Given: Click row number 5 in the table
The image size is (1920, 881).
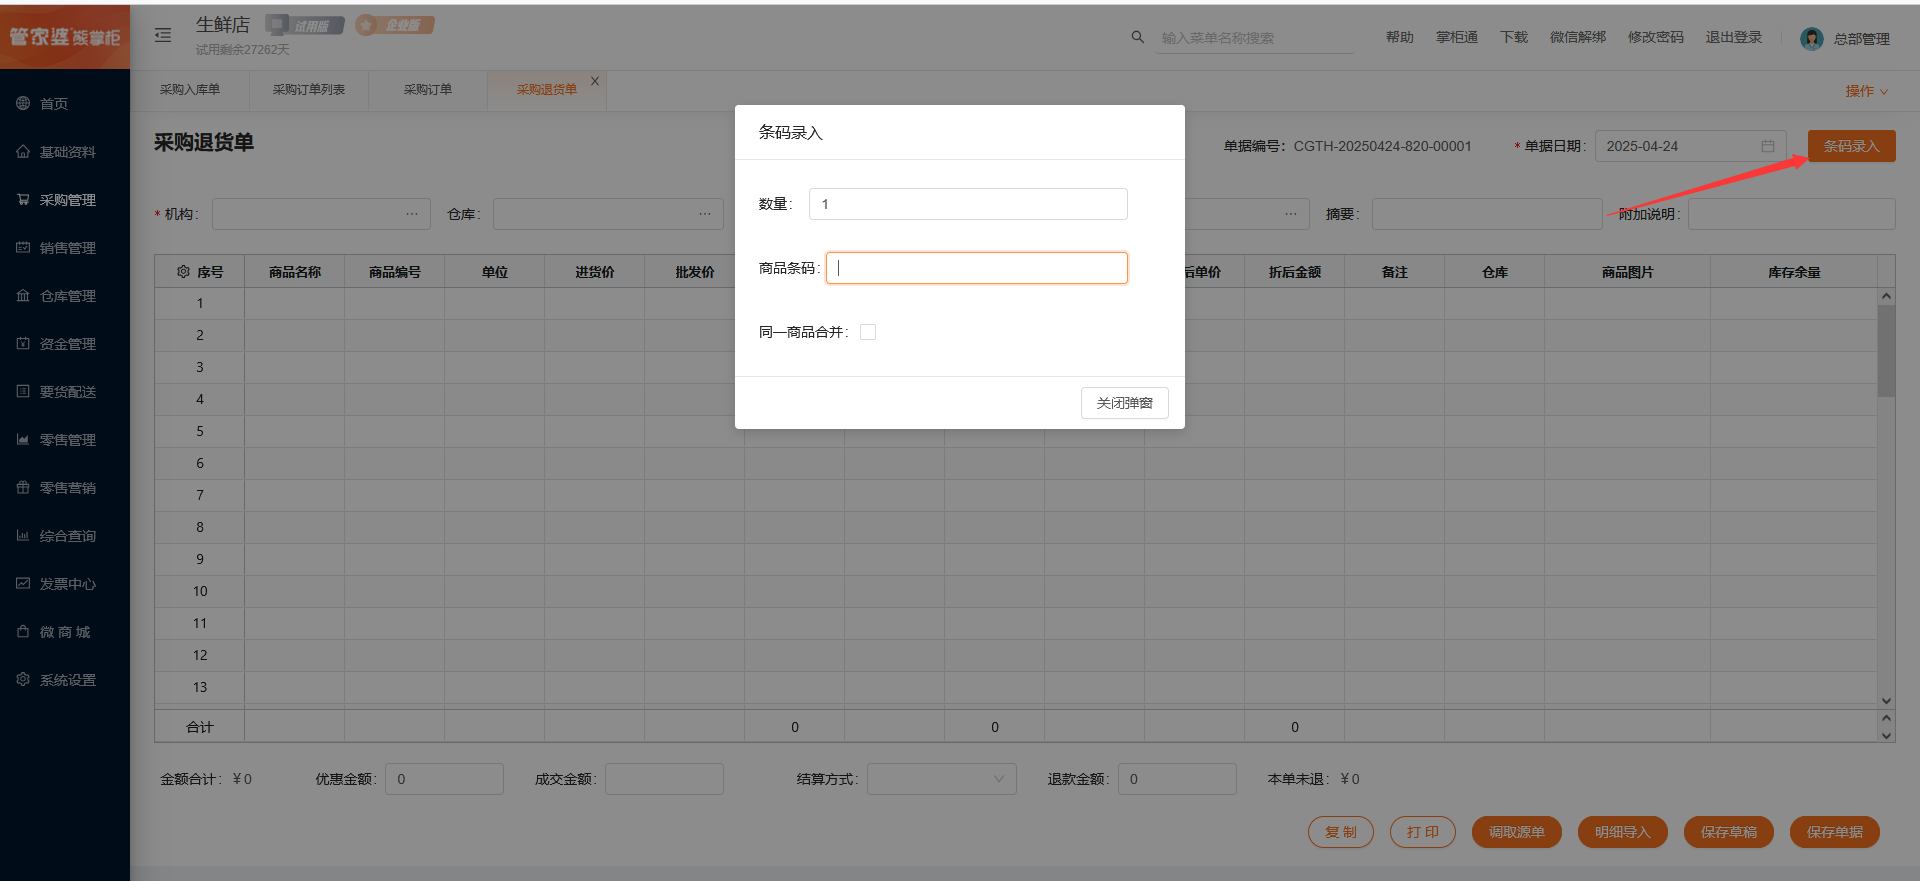Looking at the screenshot, I should pyautogui.click(x=200, y=431).
